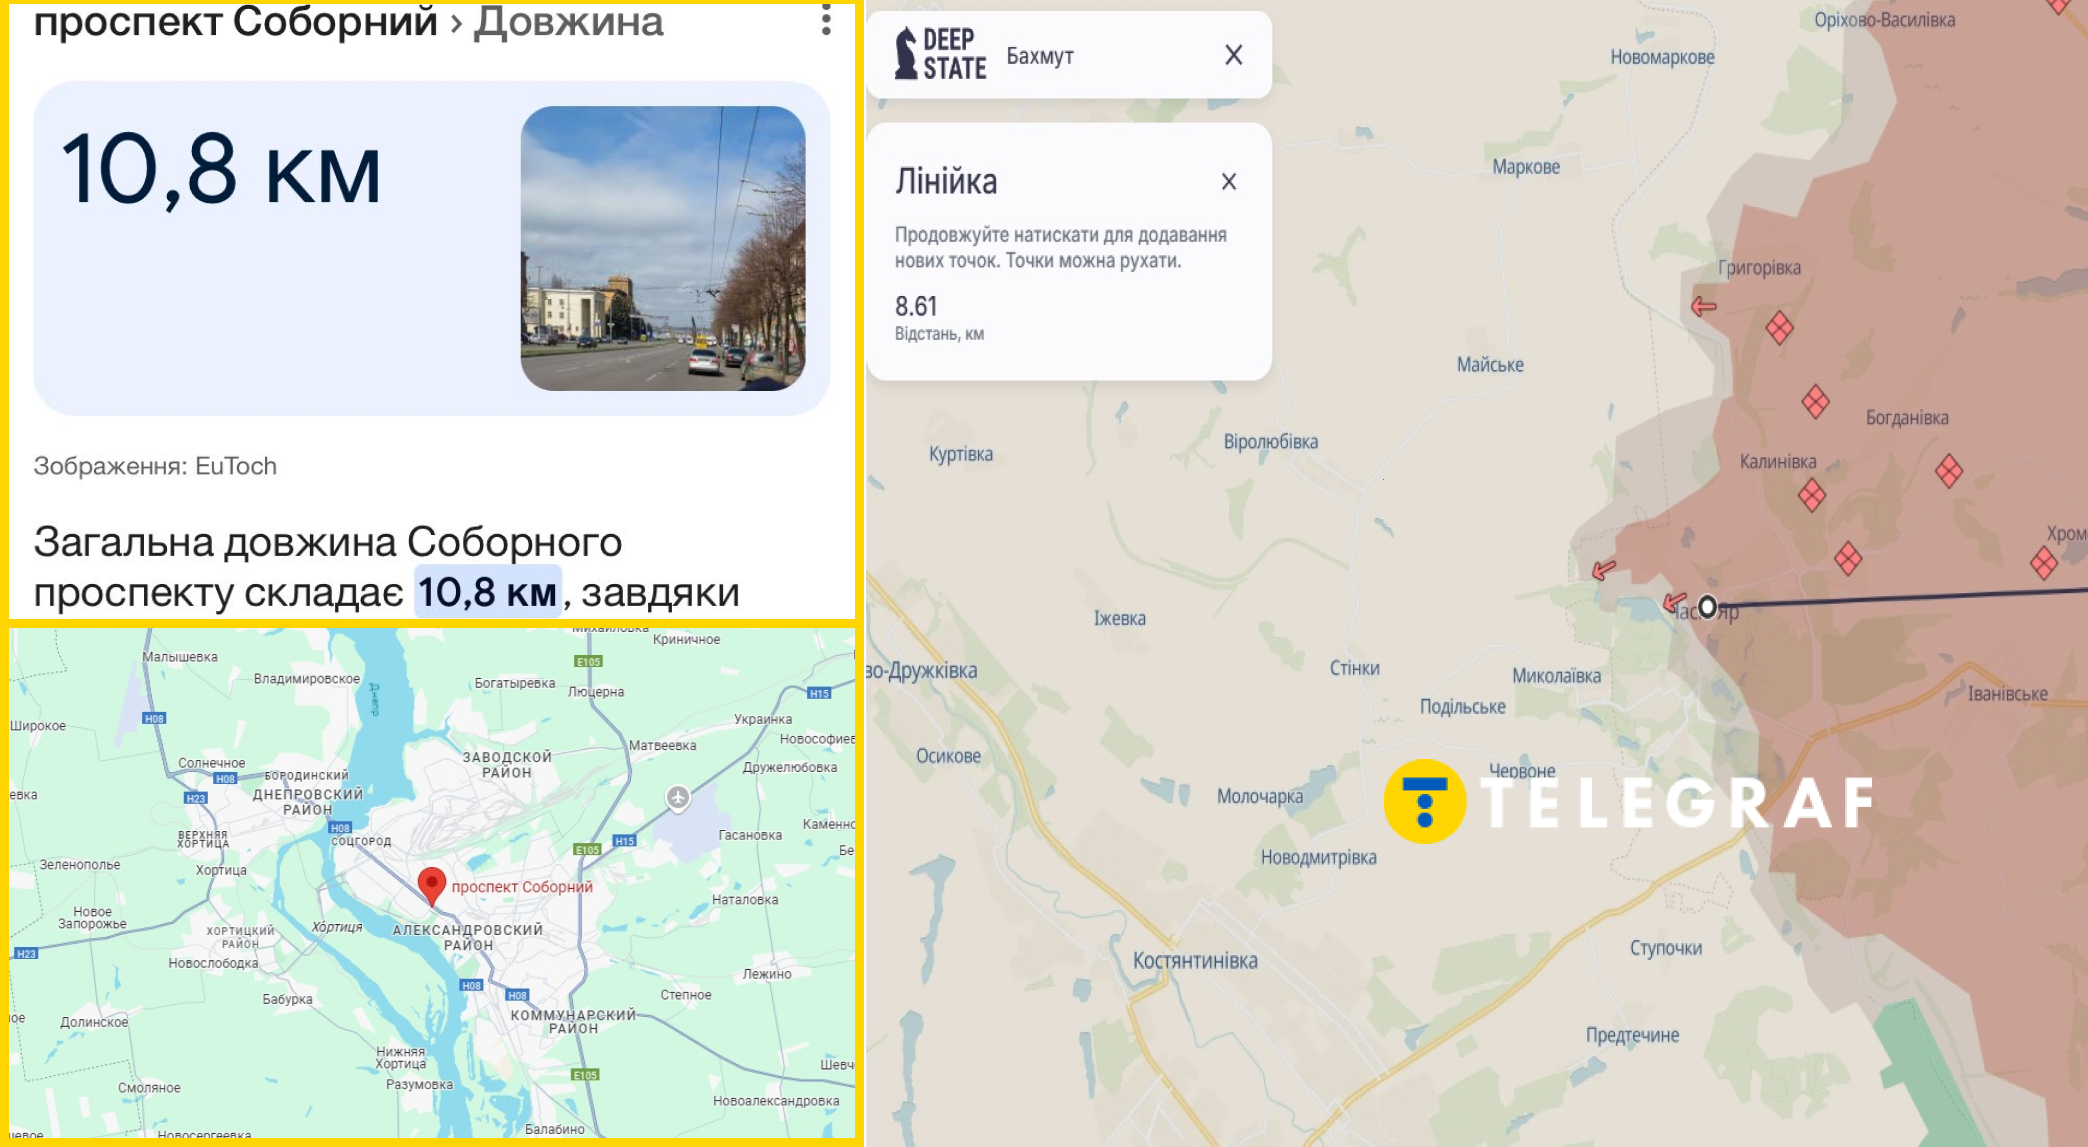Close the Лінійка ruler panel
The image size is (2088, 1147).
click(1229, 182)
